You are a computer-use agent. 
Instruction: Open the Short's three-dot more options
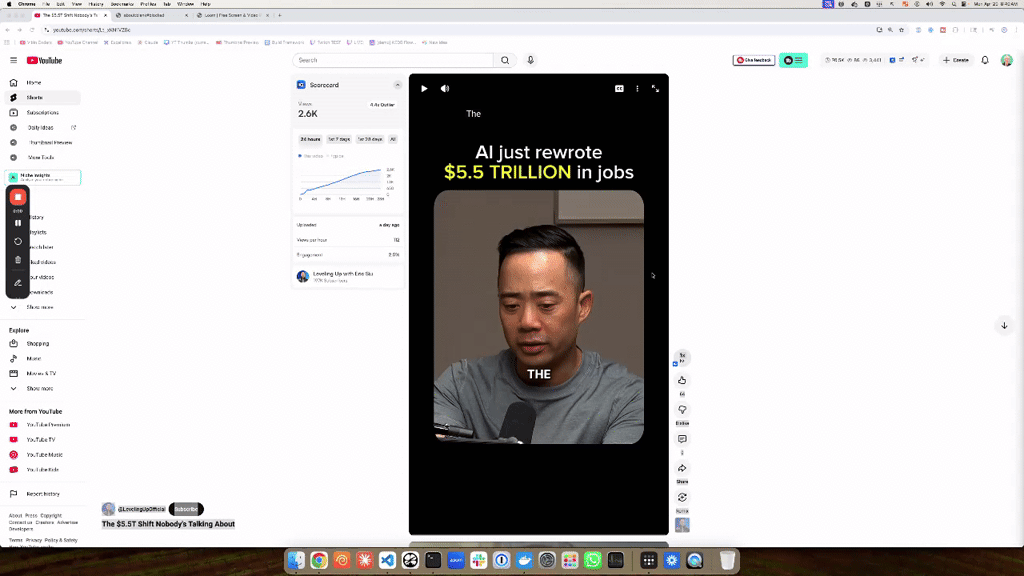(x=637, y=88)
